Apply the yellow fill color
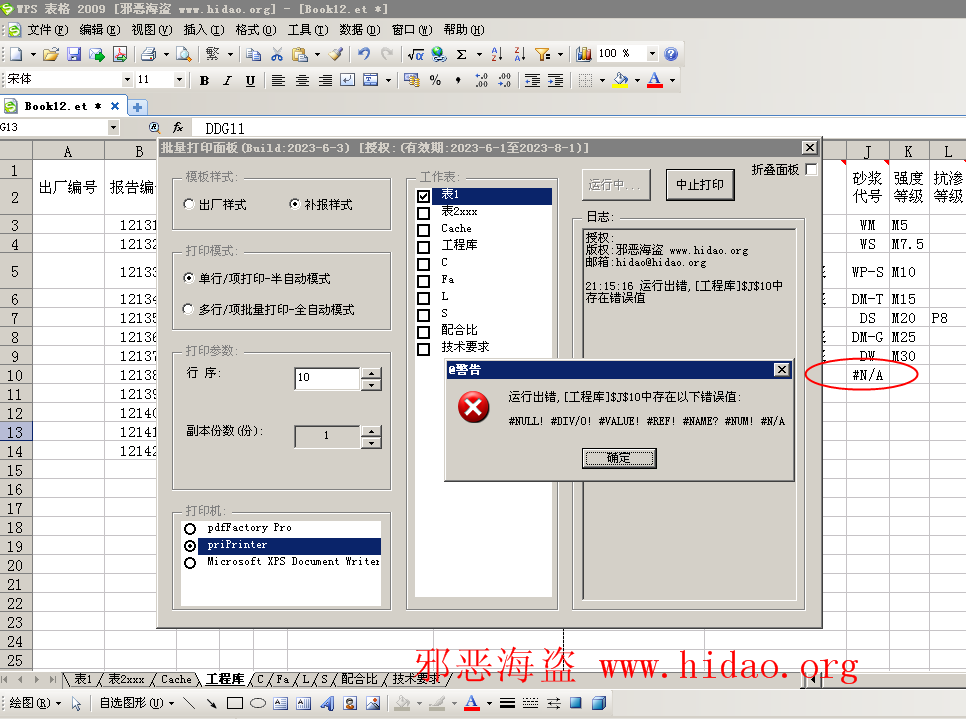 click(x=620, y=80)
